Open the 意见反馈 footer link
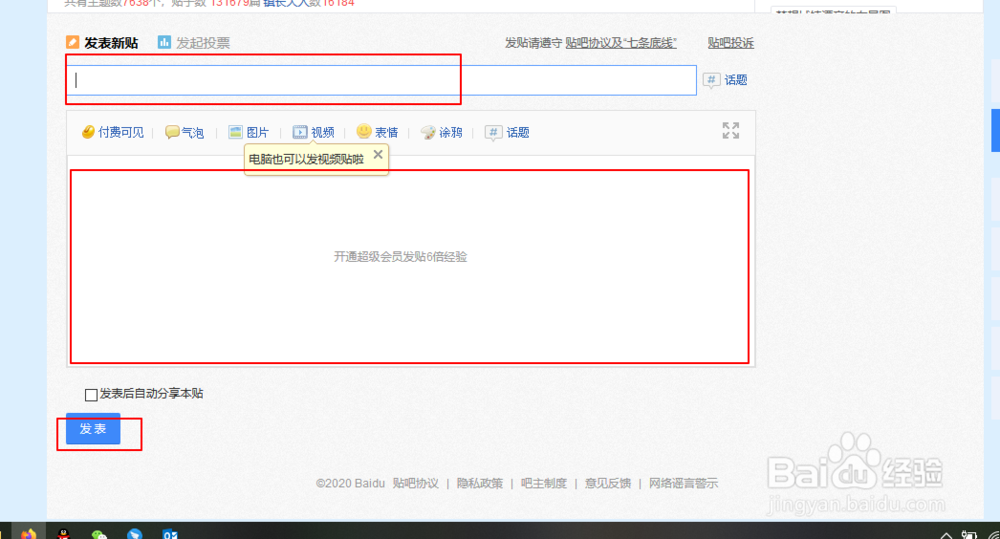Screen dimensions: 1000x539 608,484
